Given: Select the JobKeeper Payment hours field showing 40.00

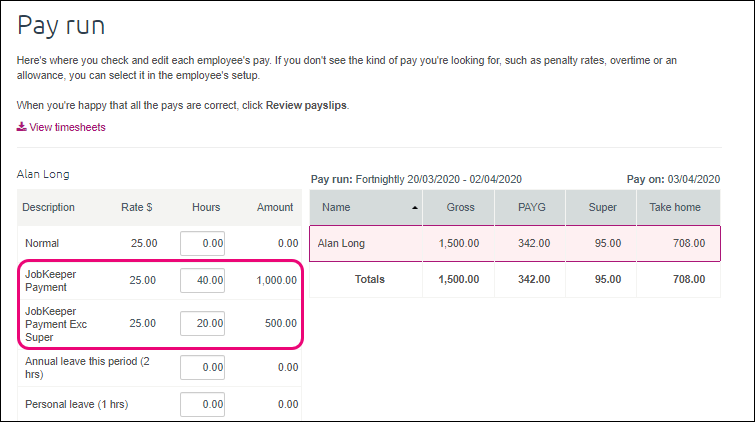Looking at the screenshot, I should point(202,281).
